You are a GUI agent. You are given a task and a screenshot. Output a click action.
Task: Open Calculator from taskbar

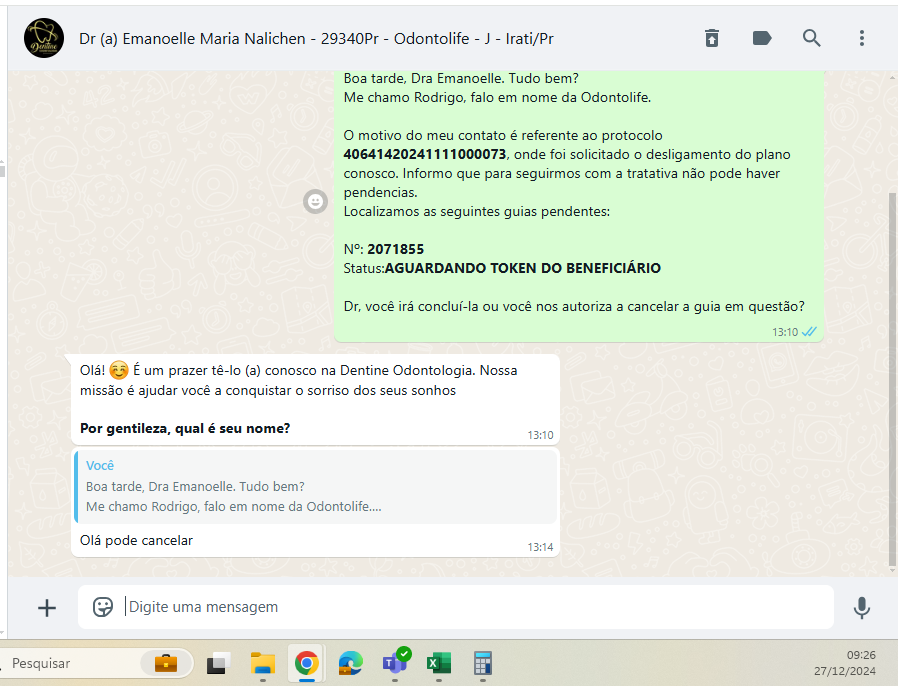point(483,663)
